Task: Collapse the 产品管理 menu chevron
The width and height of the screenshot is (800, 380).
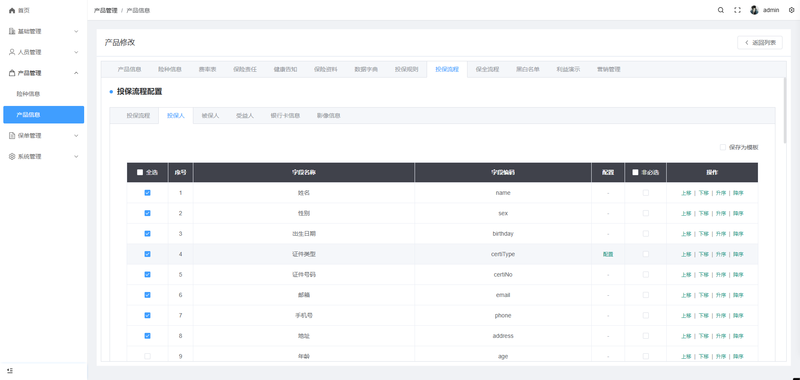Action: pos(76,73)
